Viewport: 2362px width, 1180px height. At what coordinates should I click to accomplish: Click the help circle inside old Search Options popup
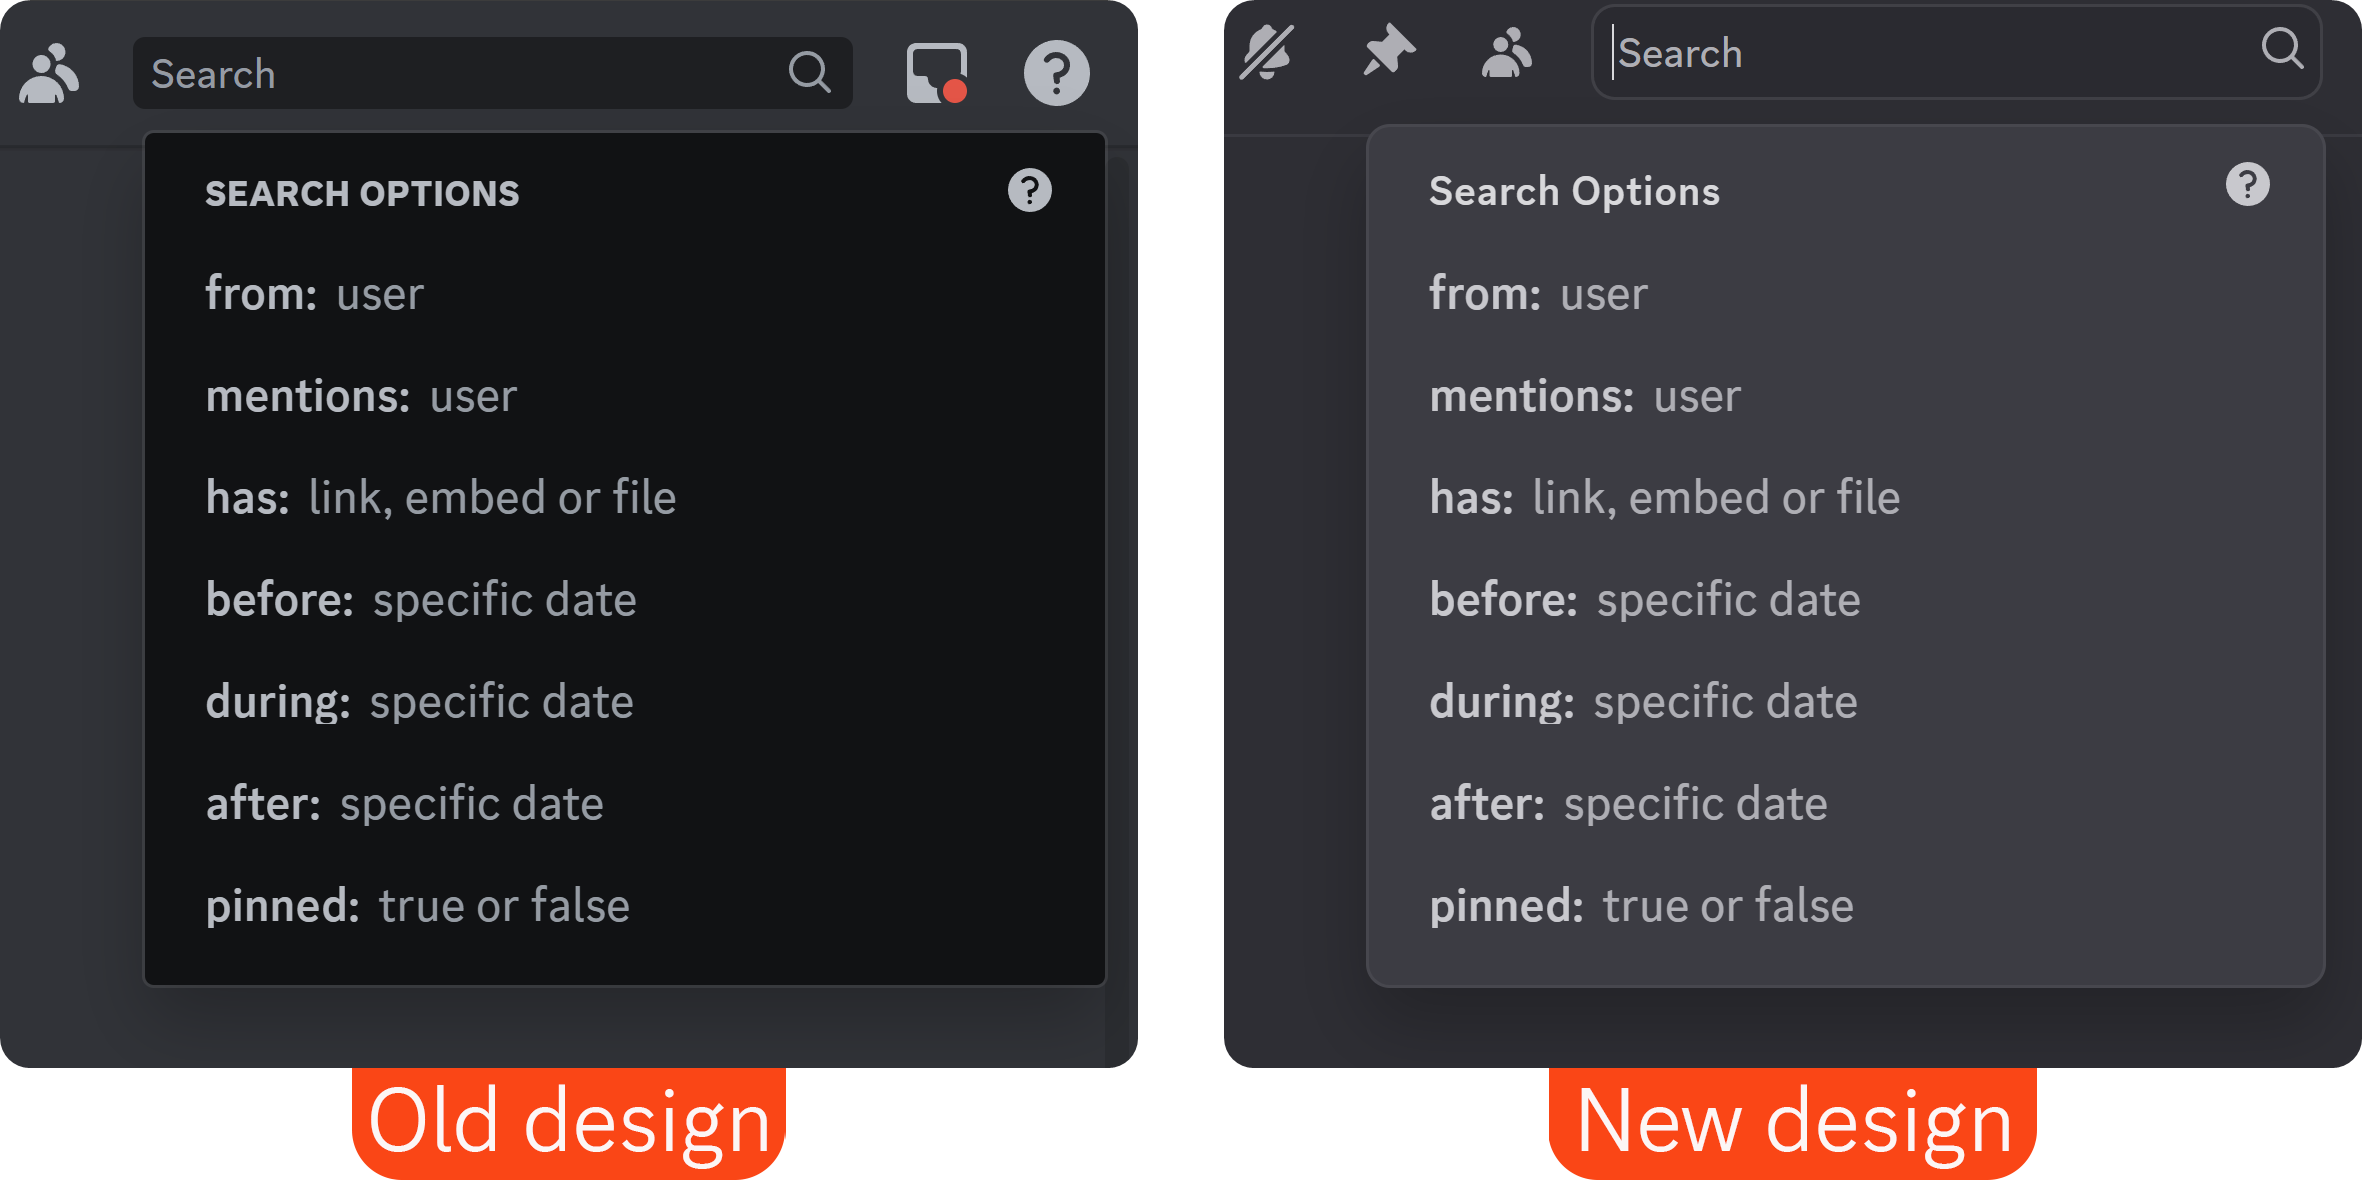[1030, 189]
